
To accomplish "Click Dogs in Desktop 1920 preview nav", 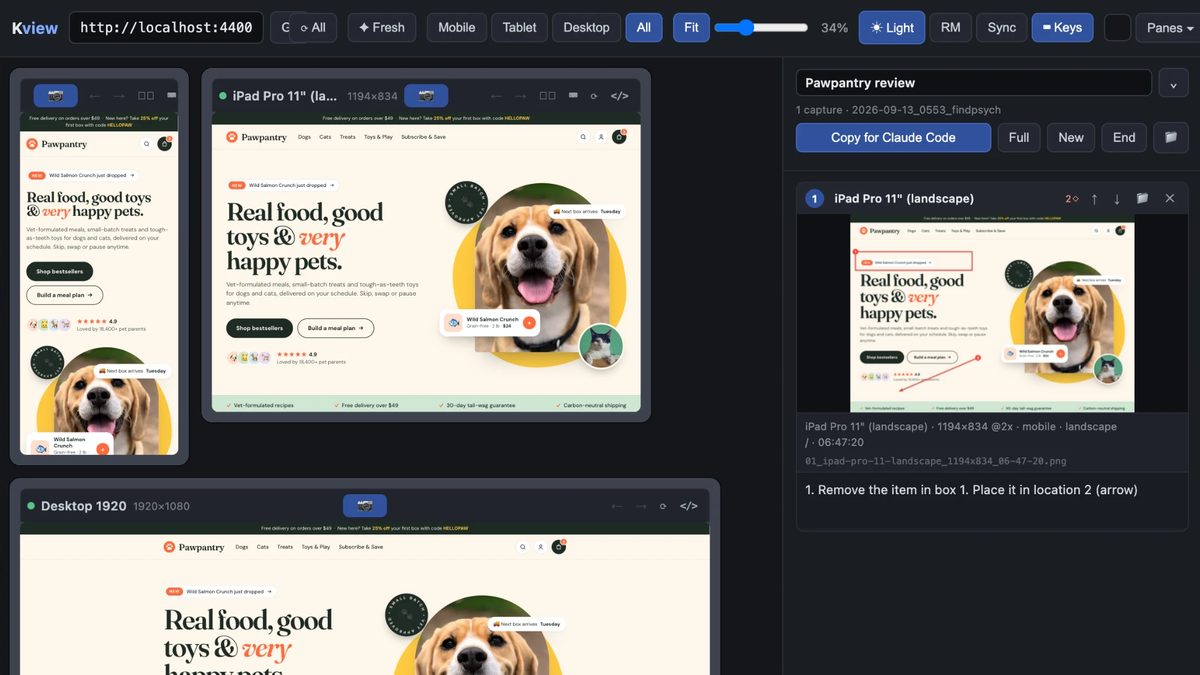I will (x=242, y=547).
